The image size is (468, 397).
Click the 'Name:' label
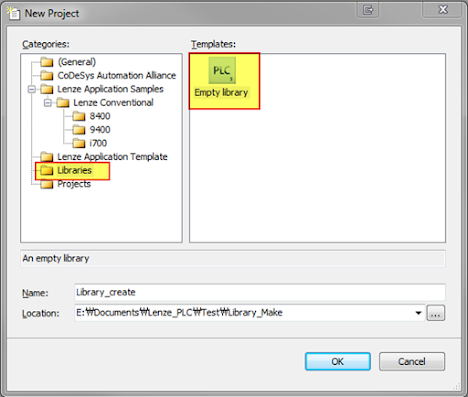tap(35, 293)
